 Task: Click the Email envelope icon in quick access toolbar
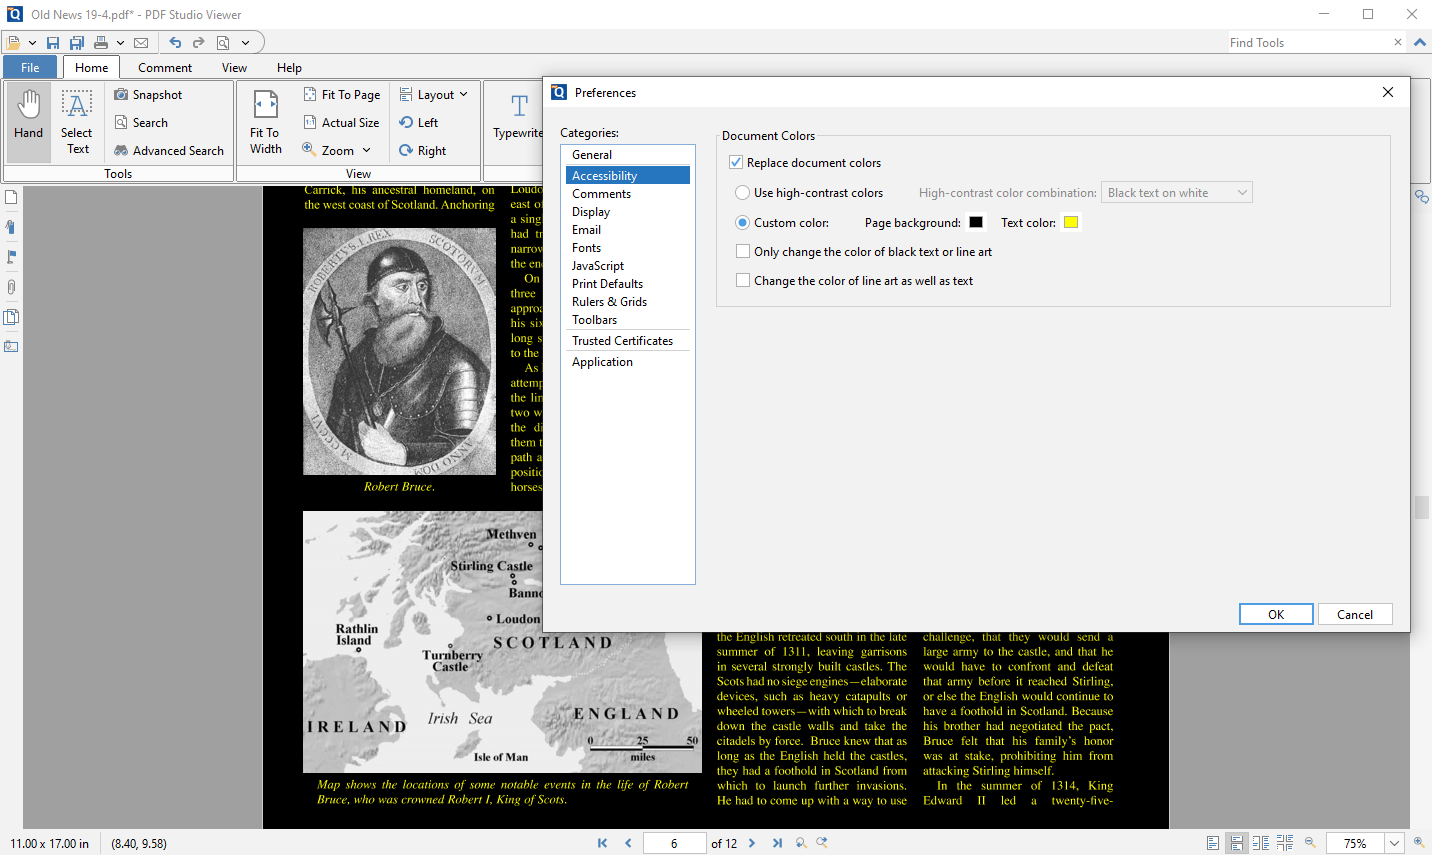click(x=141, y=43)
